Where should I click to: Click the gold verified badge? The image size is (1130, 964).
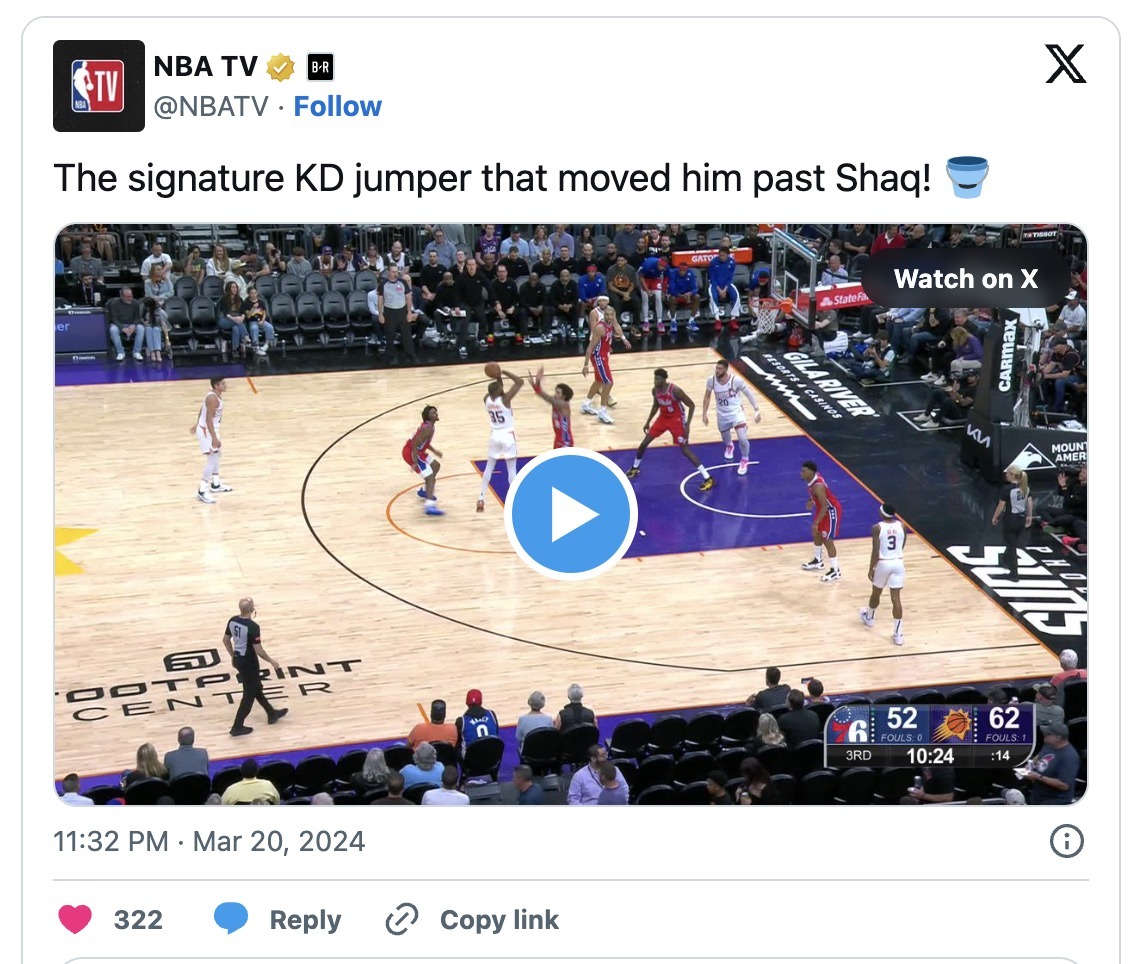pyautogui.click(x=280, y=68)
